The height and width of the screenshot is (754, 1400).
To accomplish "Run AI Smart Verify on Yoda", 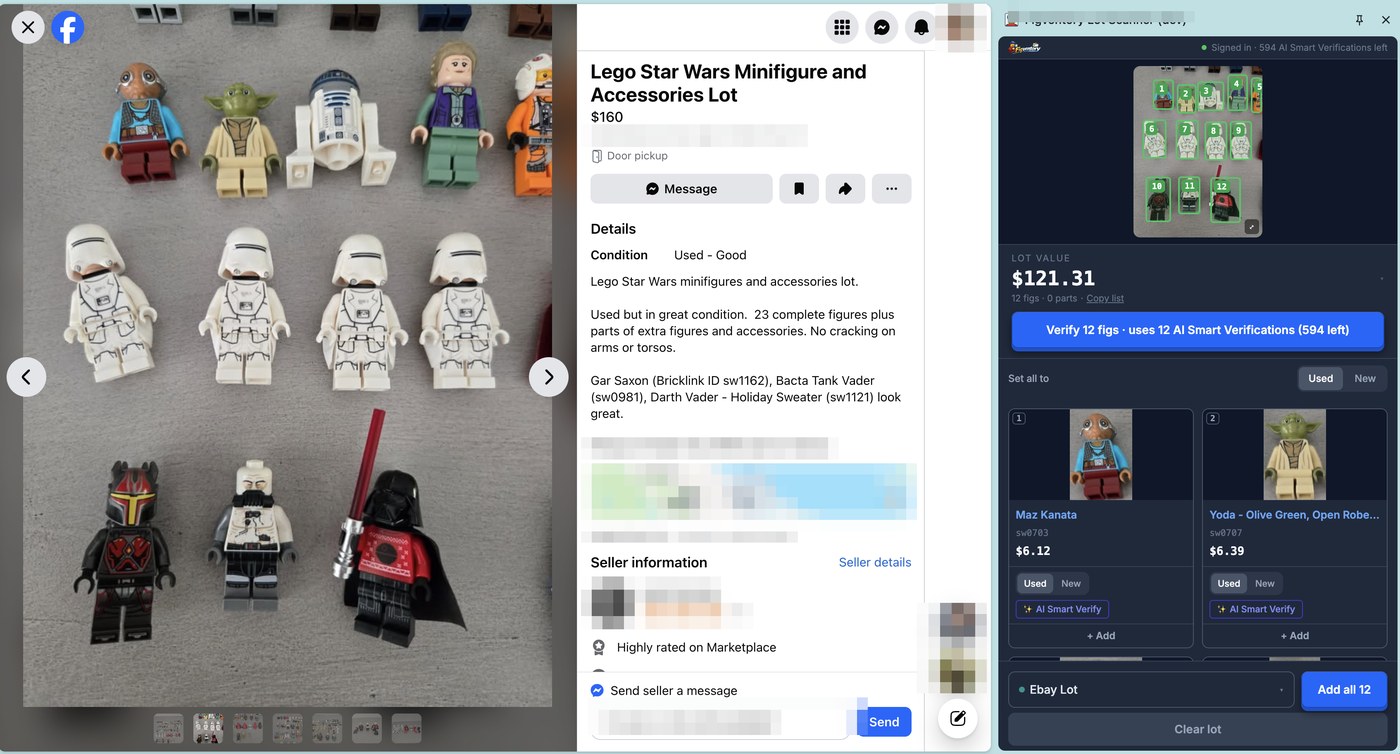I will pos(1256,609).
